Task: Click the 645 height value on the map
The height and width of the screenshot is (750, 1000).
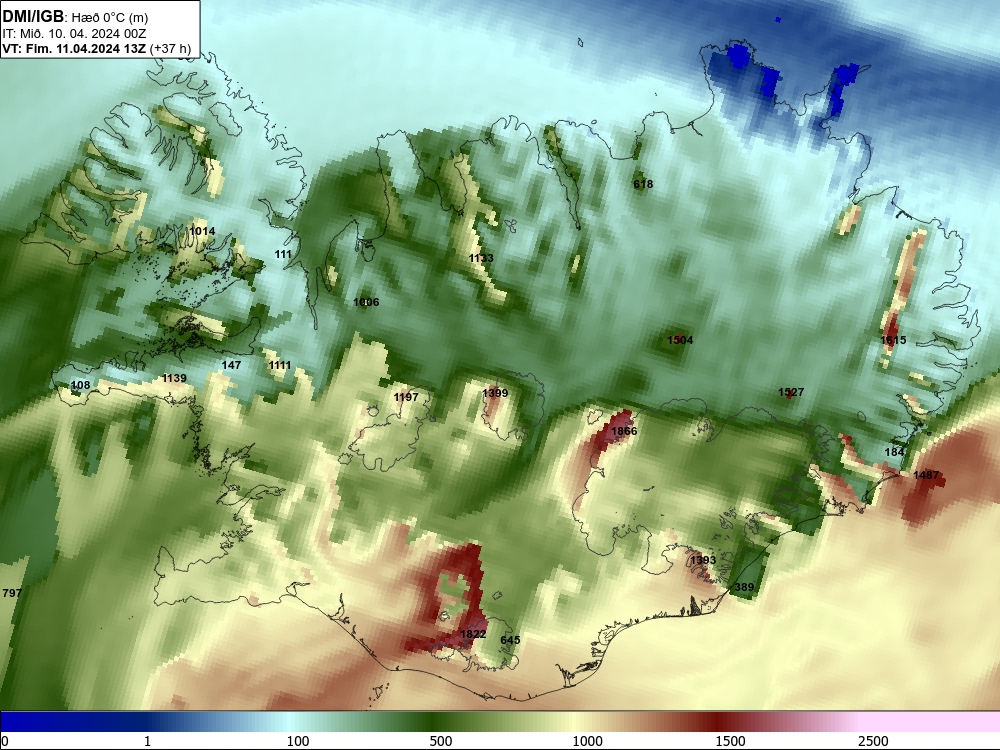Action: click(x=510, y=640)
